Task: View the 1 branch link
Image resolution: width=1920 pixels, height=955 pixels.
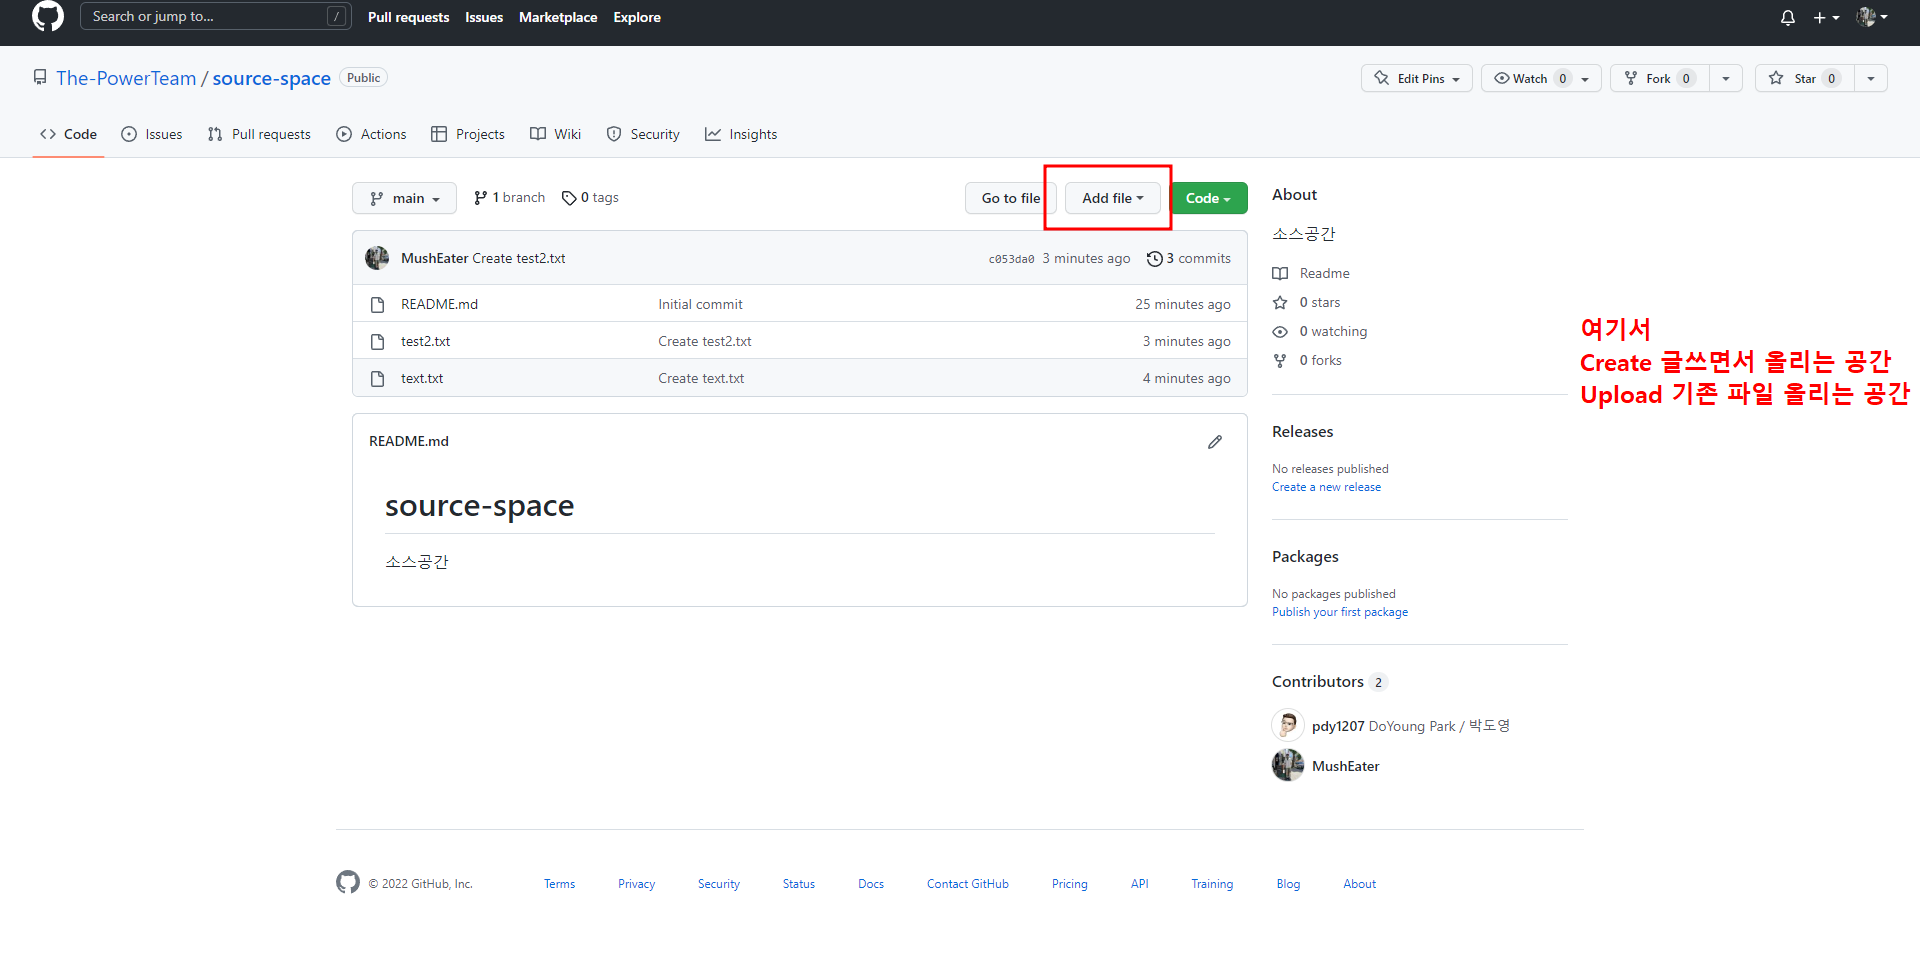Action: coord(509,198)
